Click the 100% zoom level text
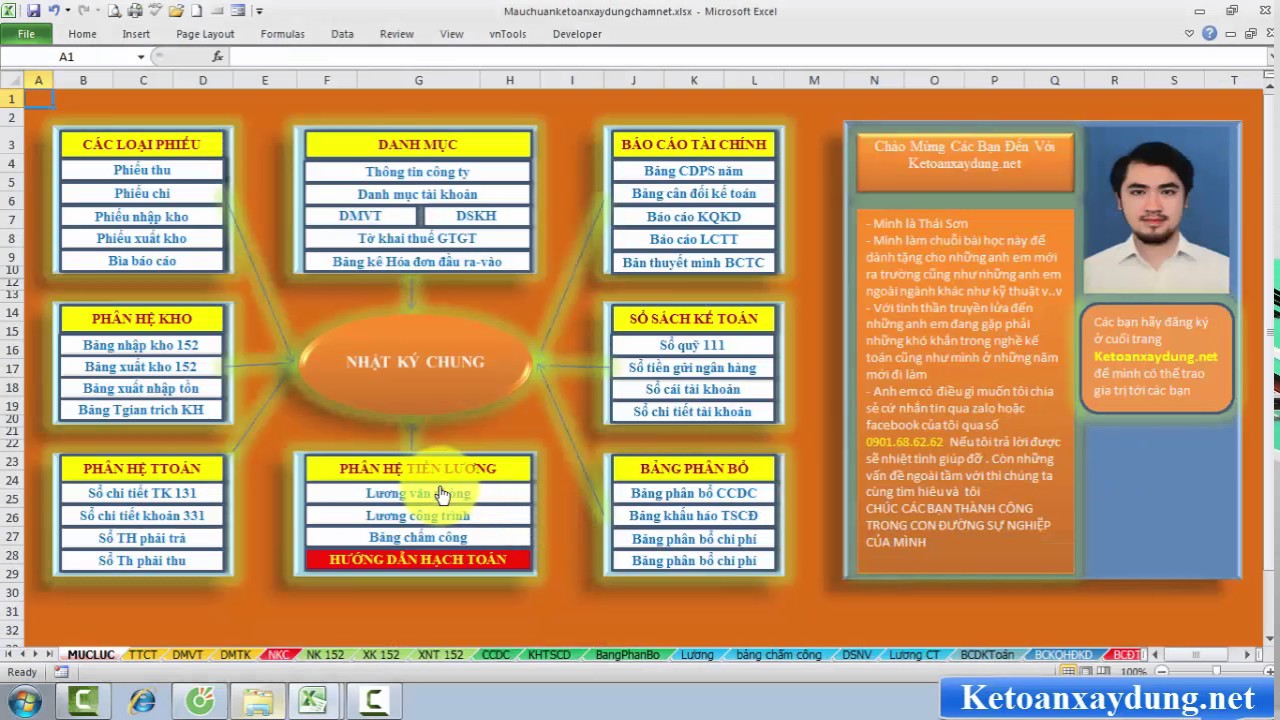The height and width of the screenshot is (720, 1280). tap(1133, 672)
